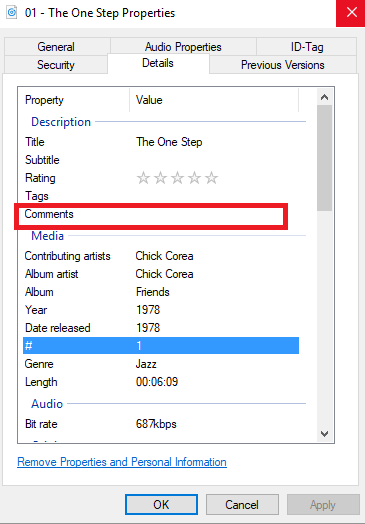Select the Details tab

coord(158,63)
